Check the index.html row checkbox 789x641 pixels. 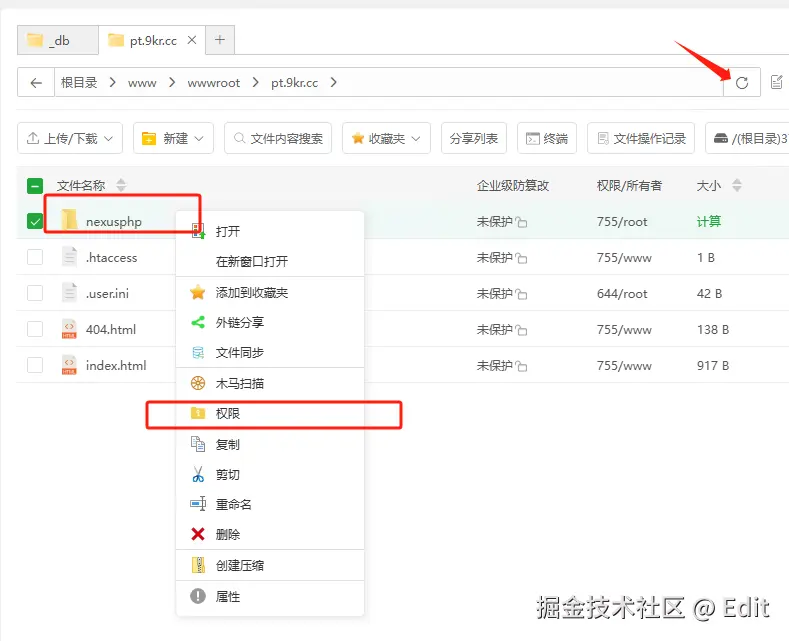(x=35, y=365)
